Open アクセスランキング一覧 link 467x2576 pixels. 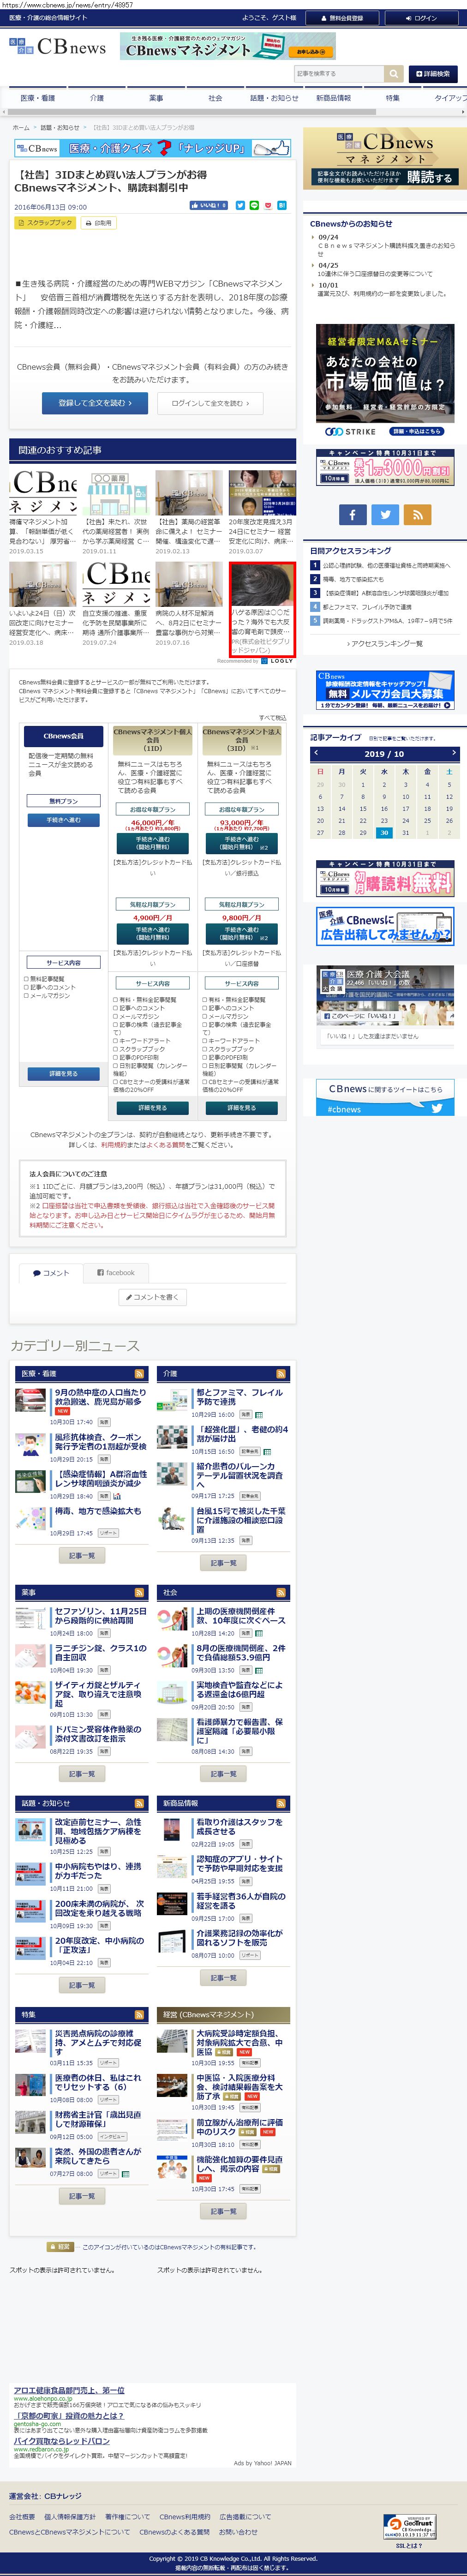pos(385,644)
